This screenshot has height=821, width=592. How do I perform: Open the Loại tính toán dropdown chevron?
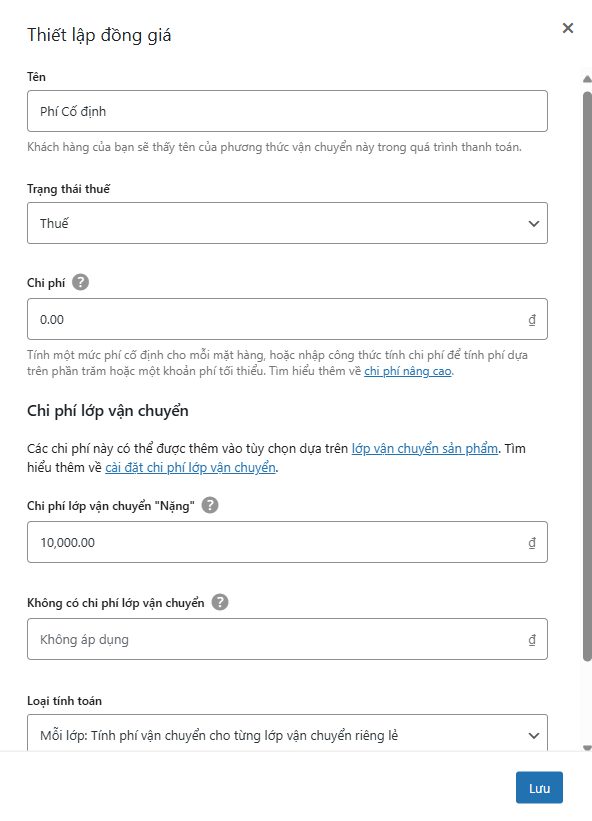pyautogui.click(x=533, y=735)
